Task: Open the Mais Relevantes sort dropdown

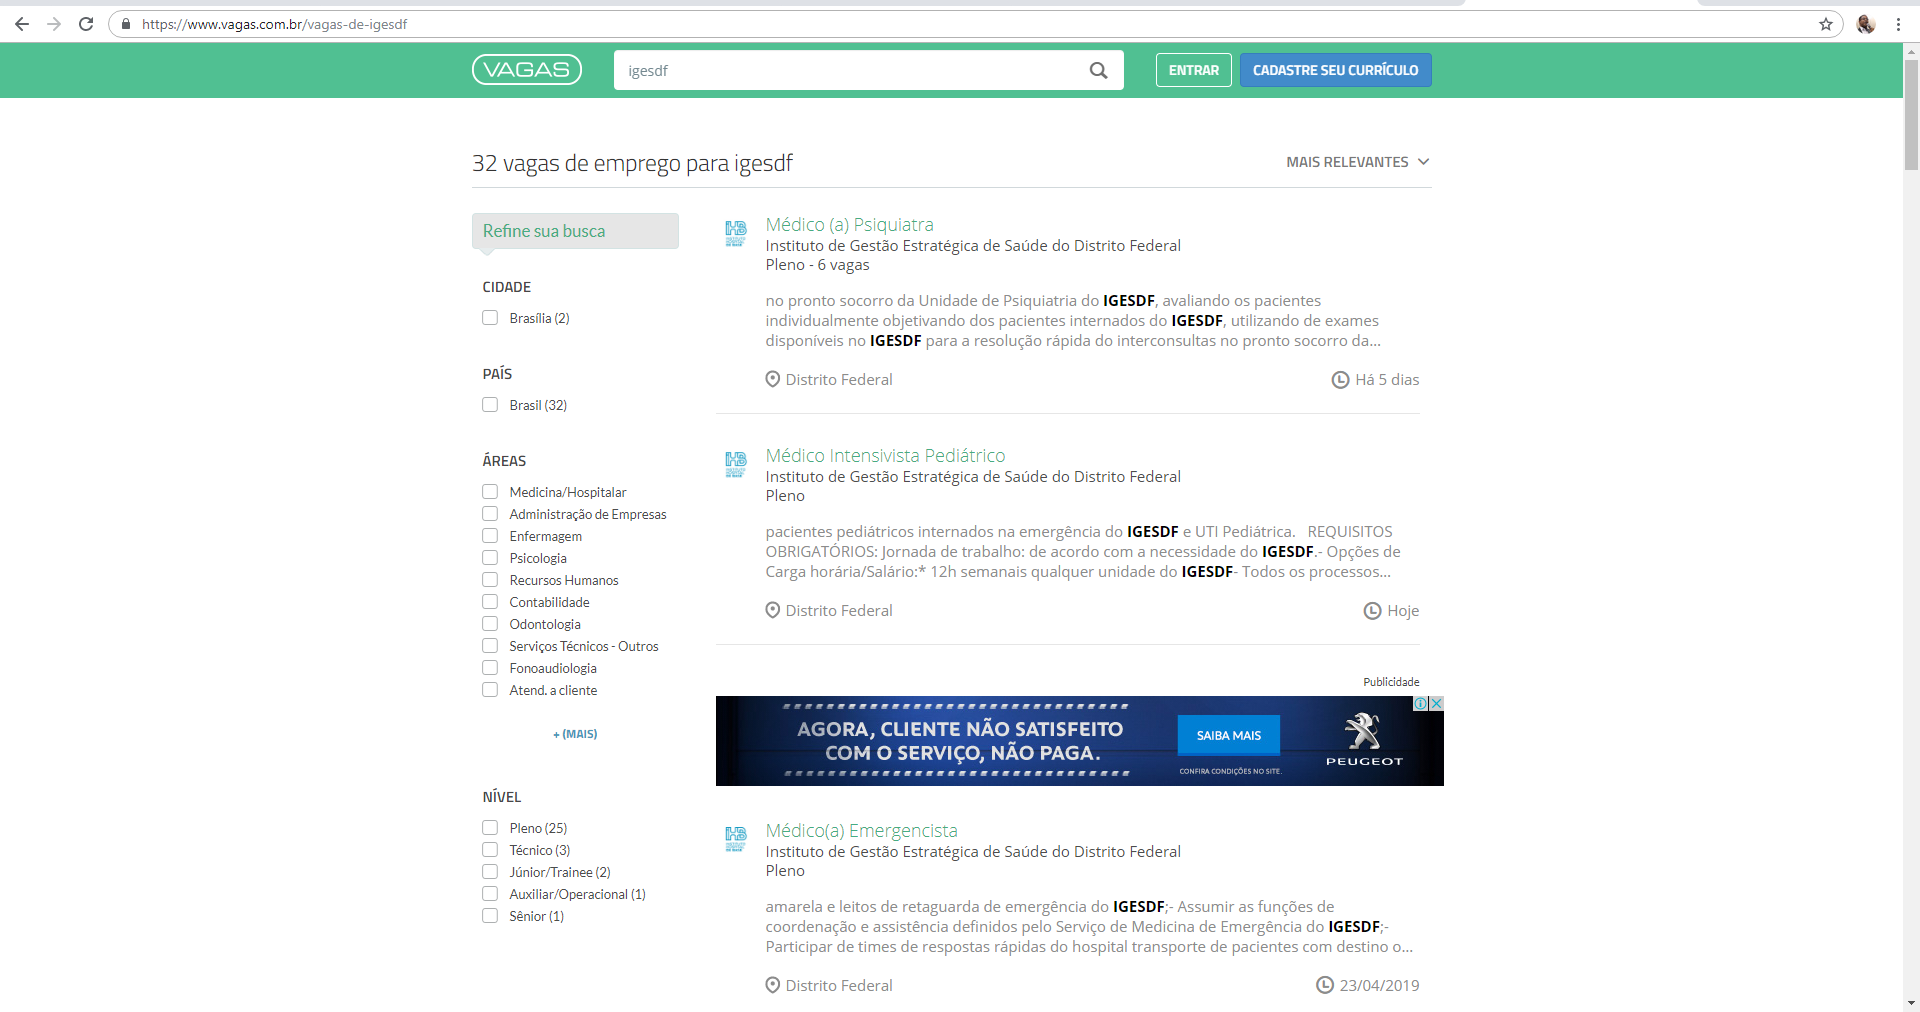Action: [x=1357, y=162]
